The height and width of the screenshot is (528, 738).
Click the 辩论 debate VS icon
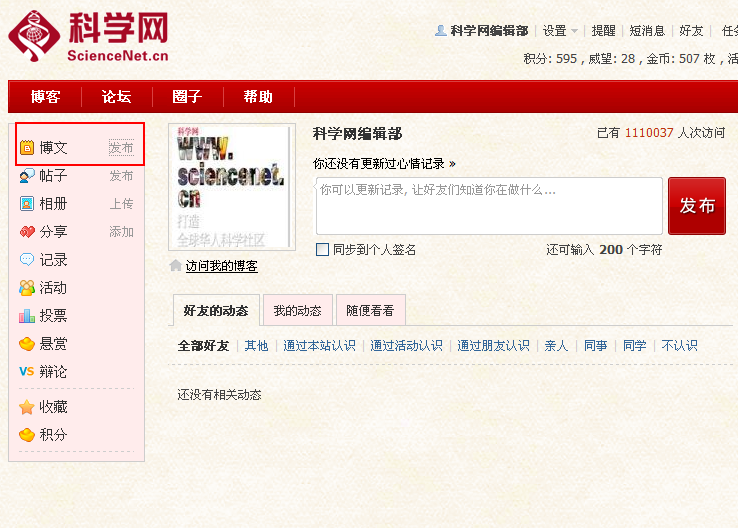(x=27, y=372)
